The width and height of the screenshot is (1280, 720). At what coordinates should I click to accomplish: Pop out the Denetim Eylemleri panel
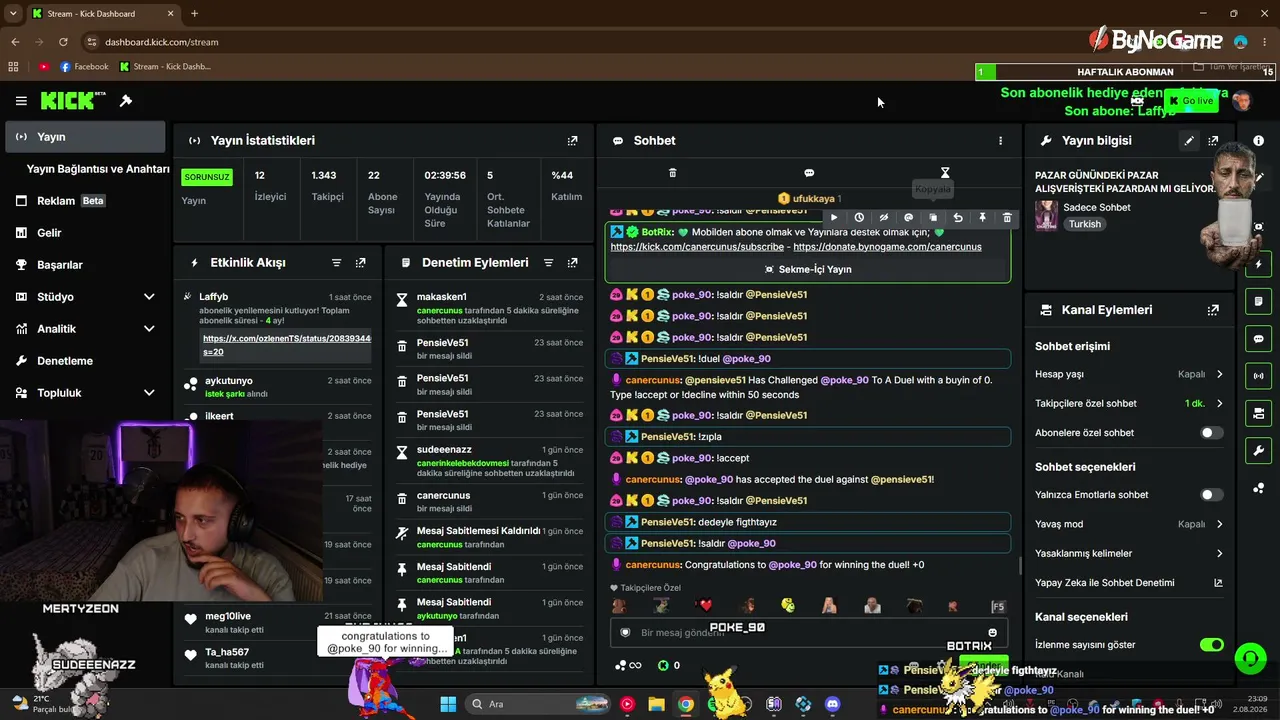point(572,263)
